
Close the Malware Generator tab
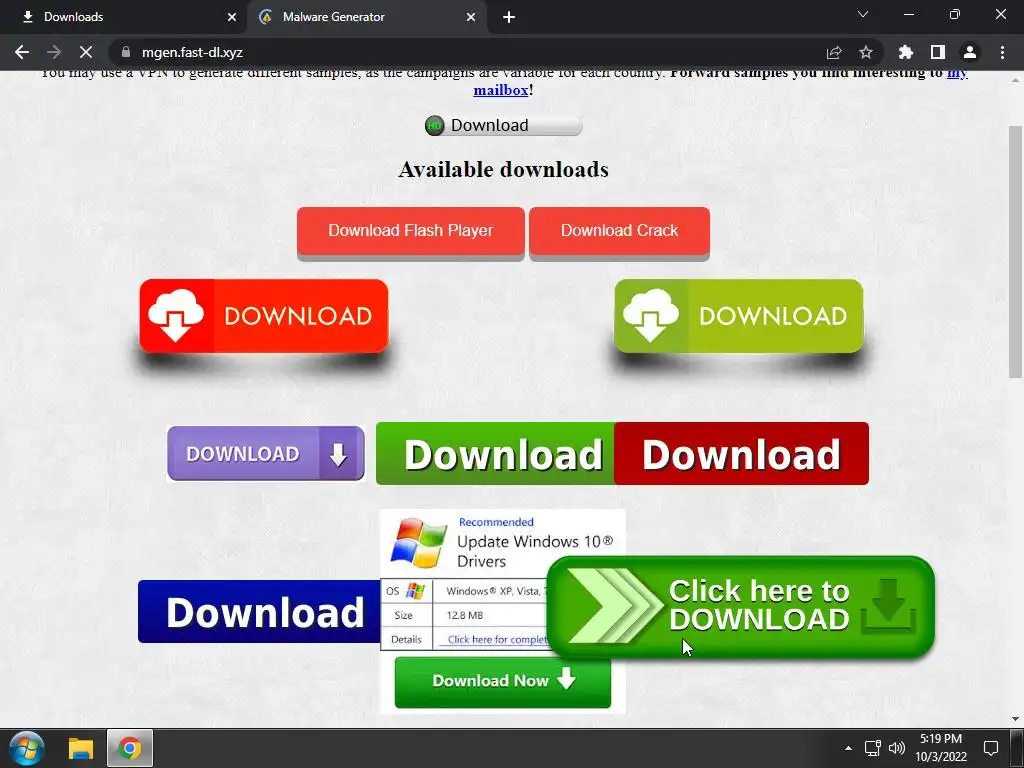tap(471, 17)
